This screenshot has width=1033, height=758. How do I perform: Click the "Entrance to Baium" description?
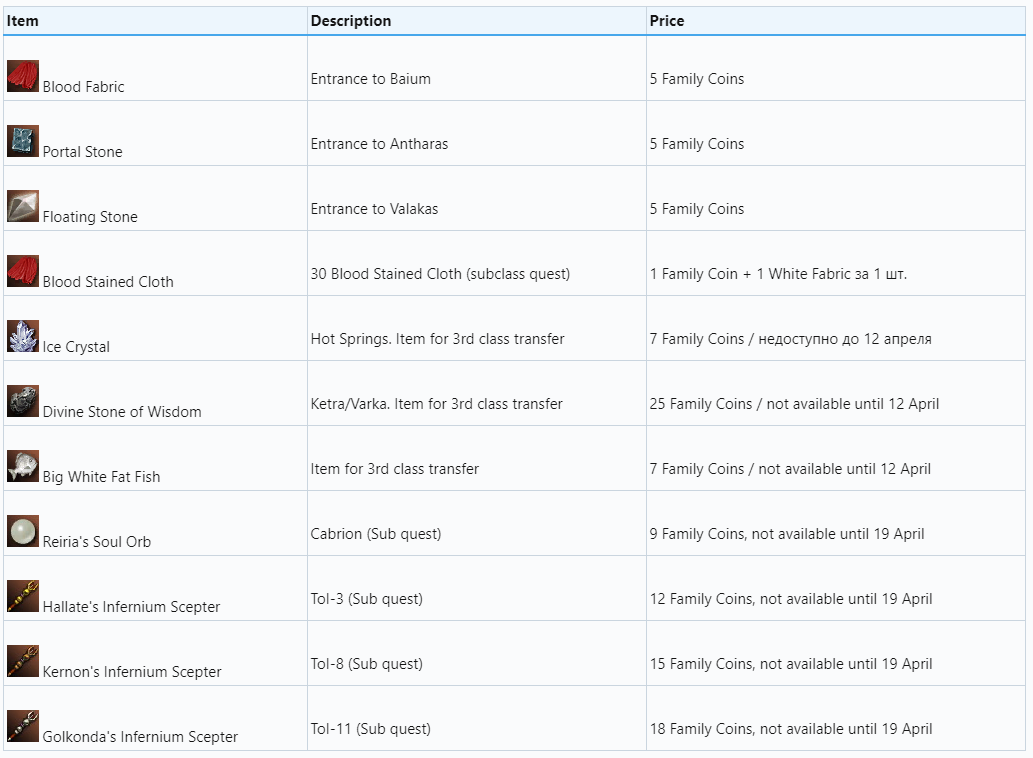[x=370, y=79]
